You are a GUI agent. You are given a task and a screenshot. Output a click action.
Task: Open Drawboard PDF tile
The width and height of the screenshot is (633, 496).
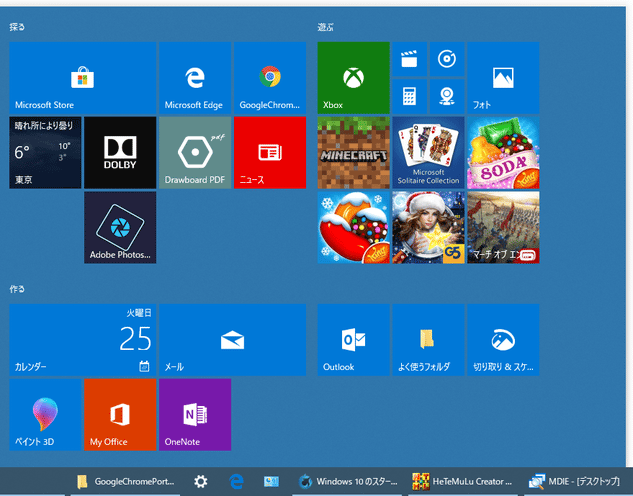pos(195,153)
